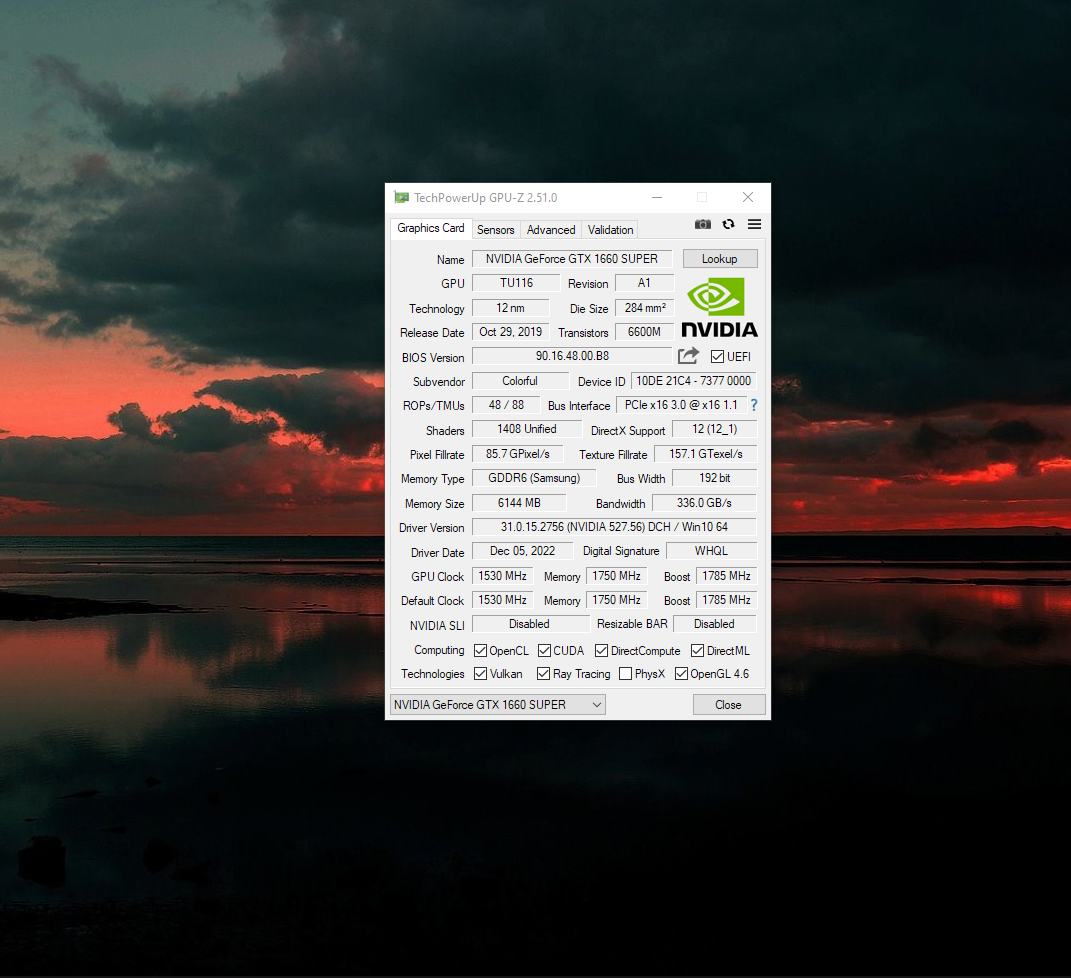Click the Release Date Oct 29, 2019
Image resolution: width=1071 pixels, height=978 pixels.
[511, 332]
